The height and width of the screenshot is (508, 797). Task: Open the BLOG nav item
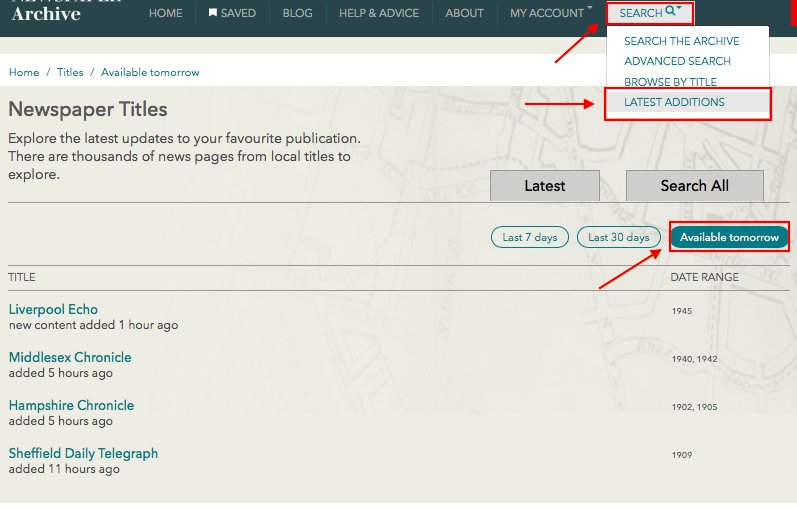[297, 13]
